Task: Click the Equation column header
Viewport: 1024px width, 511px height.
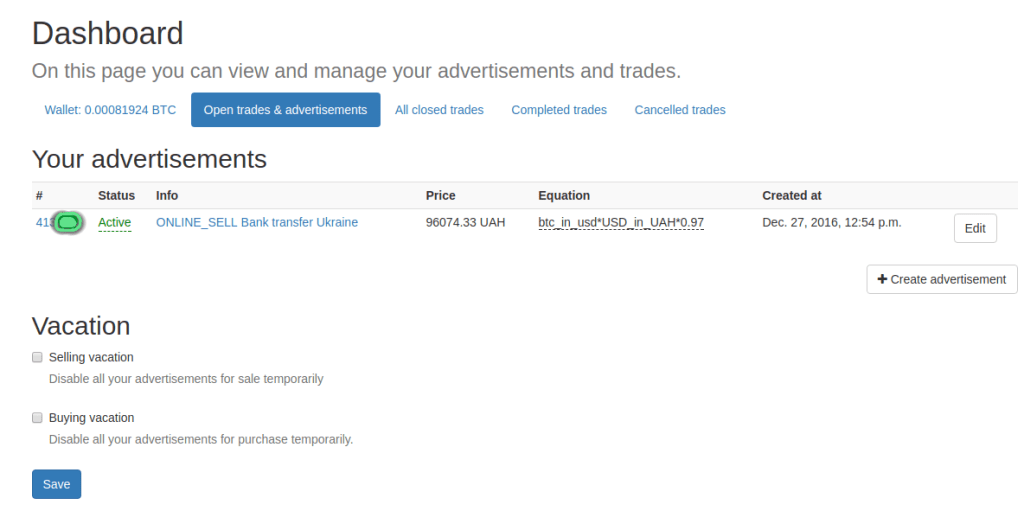Action: click(x=564, y=196)
